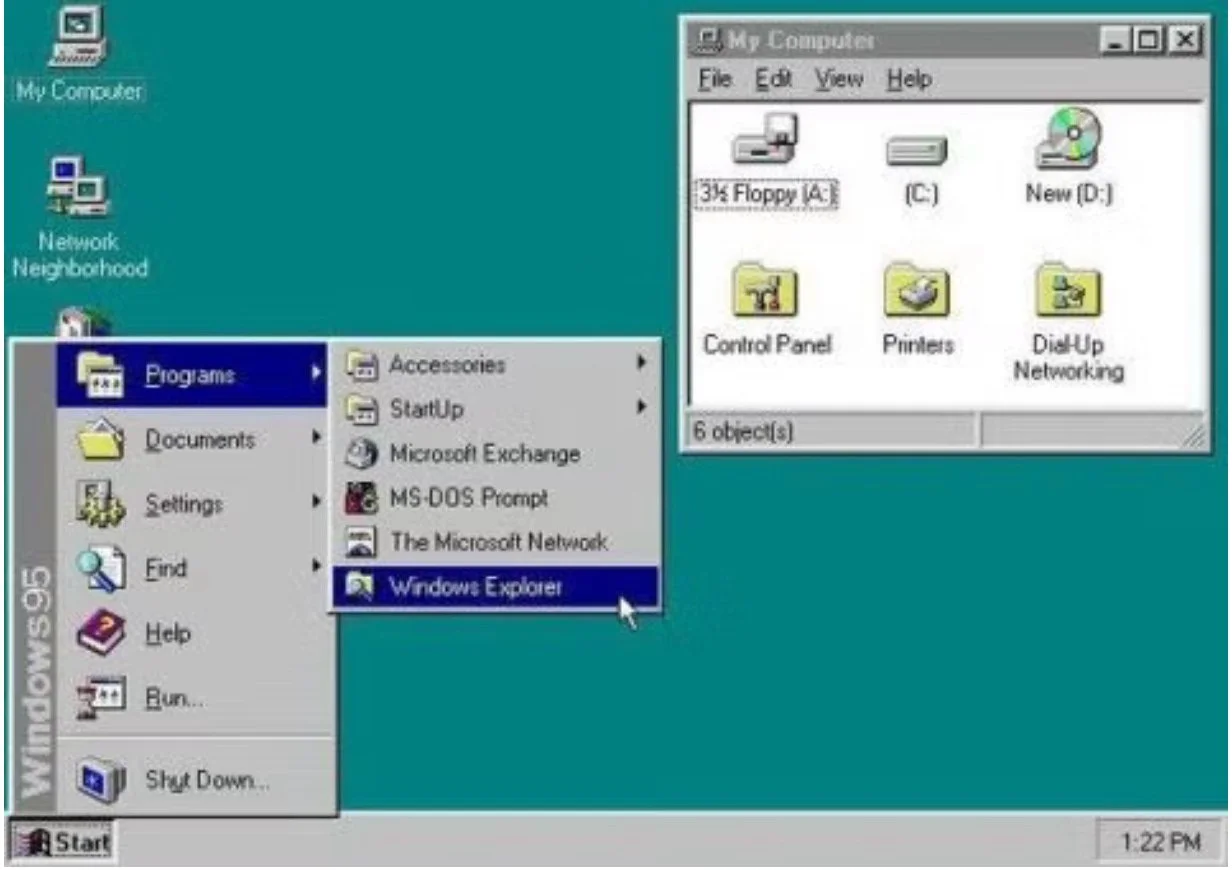Select the Network Neighborhood desktop icon
This screenshot has width=1232, height=870.
[x=79, y=188]
